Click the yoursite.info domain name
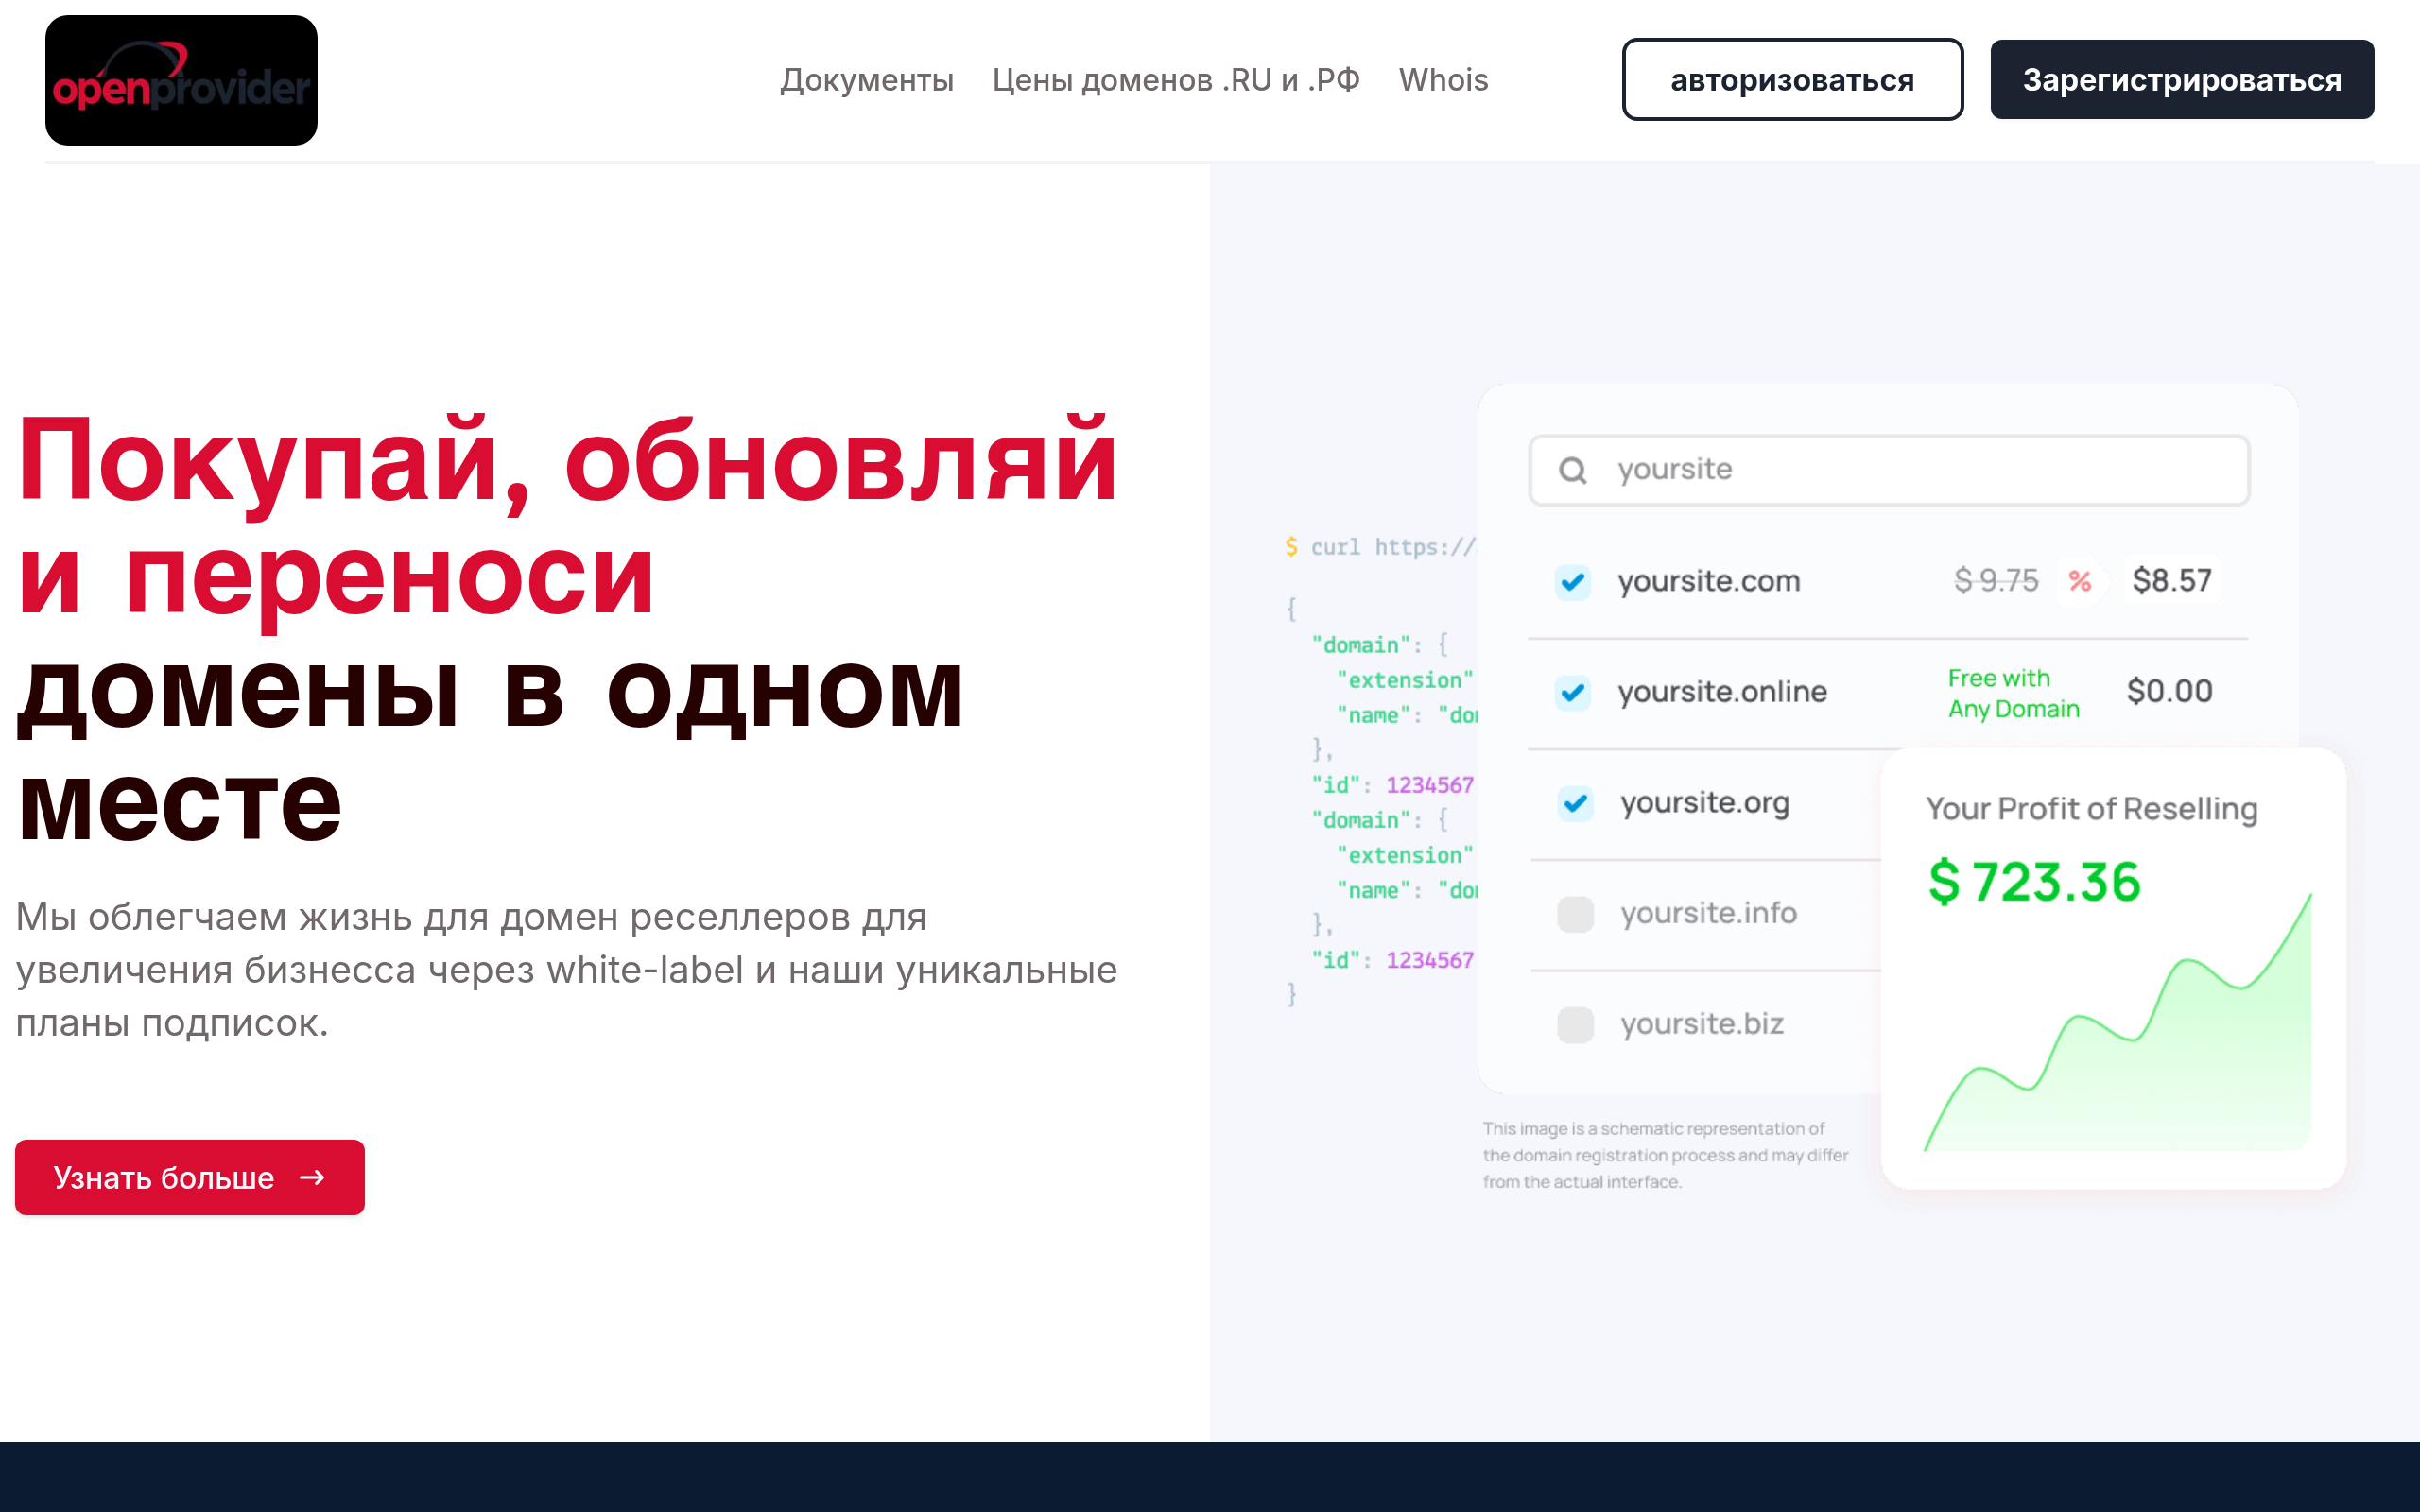The height and width of the screenshot is (1512, 2420). tap(1709, 914)
